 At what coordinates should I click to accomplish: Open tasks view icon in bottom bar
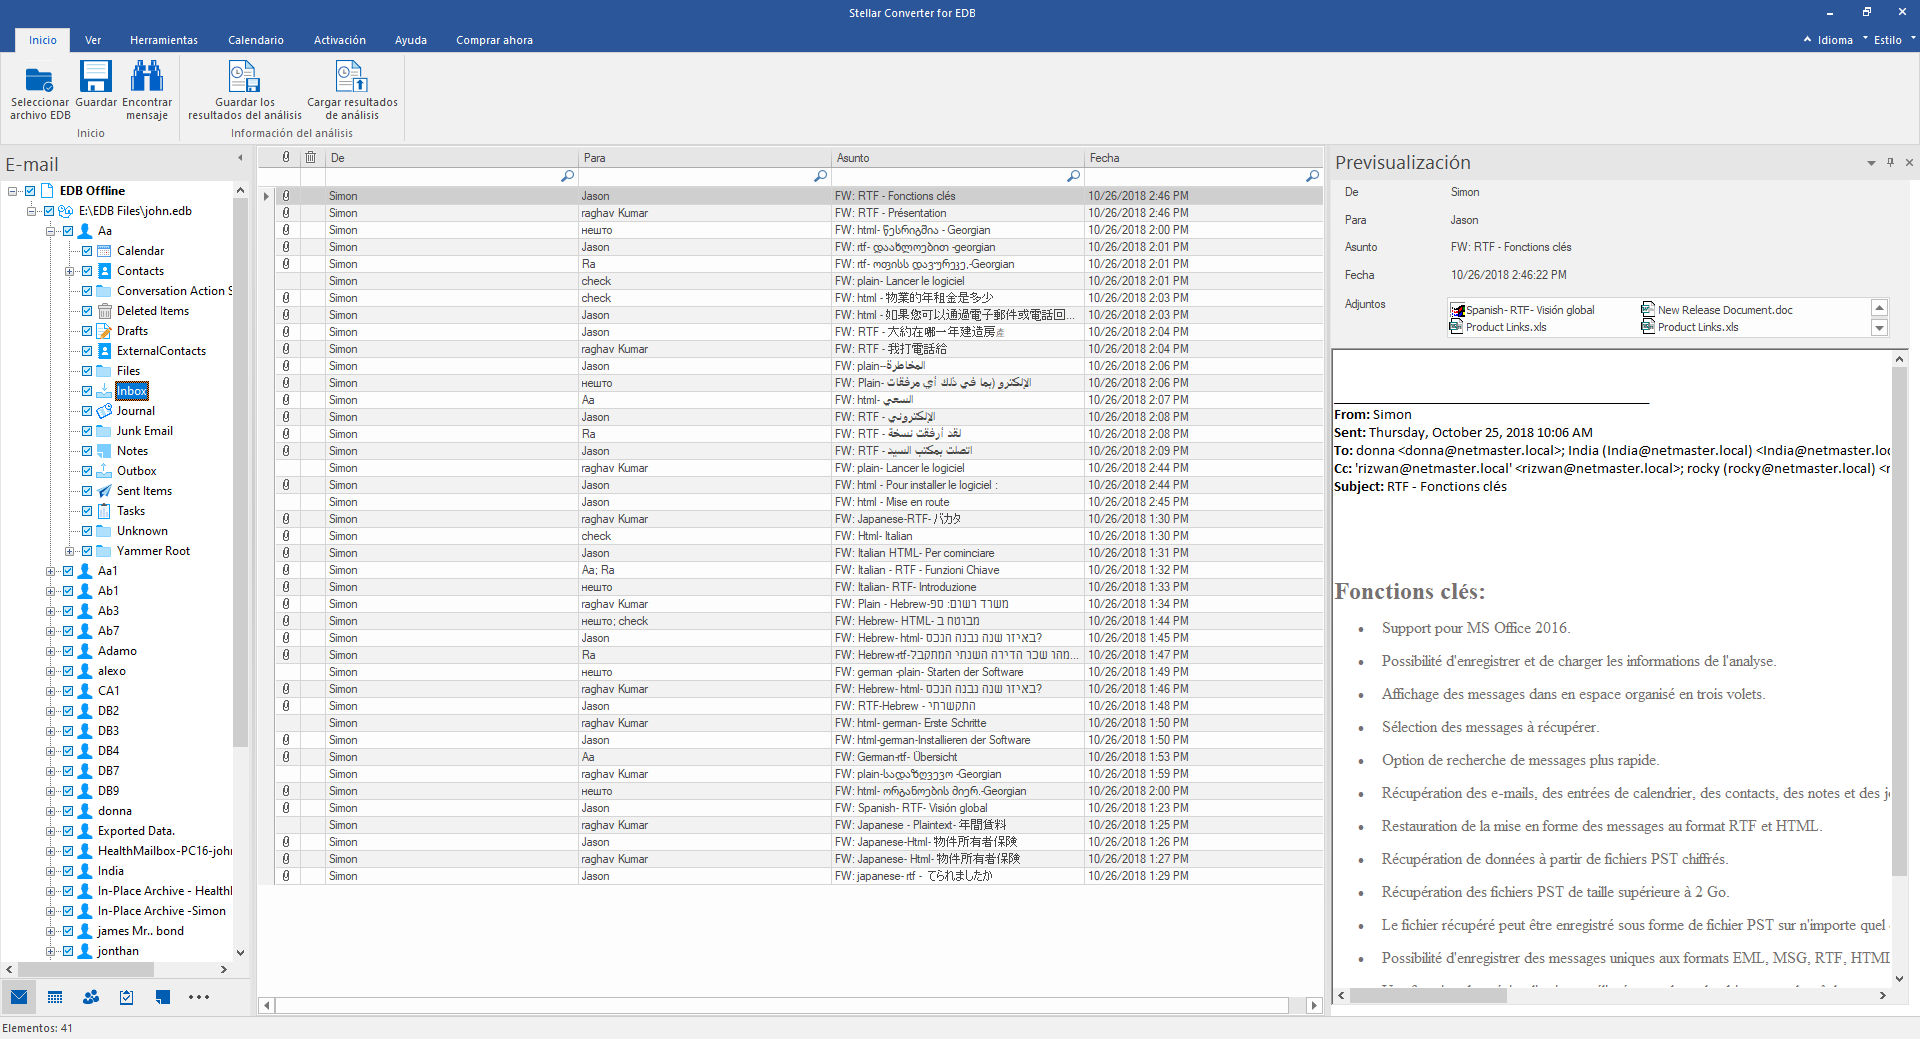[x=127, y=997]
